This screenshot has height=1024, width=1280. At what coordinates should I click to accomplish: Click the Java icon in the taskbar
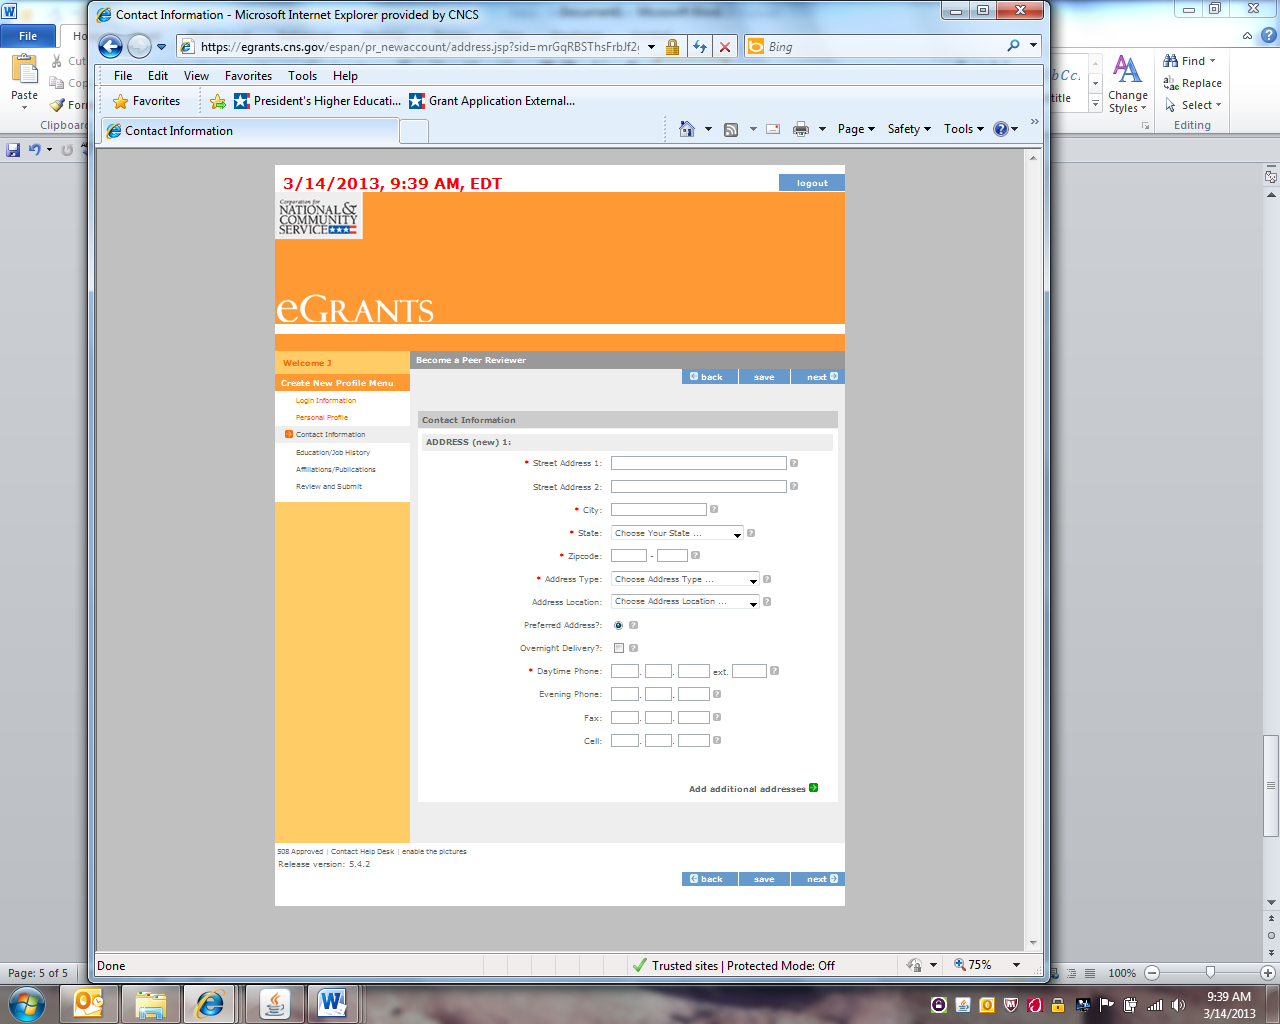click(x=275, y=1004)
